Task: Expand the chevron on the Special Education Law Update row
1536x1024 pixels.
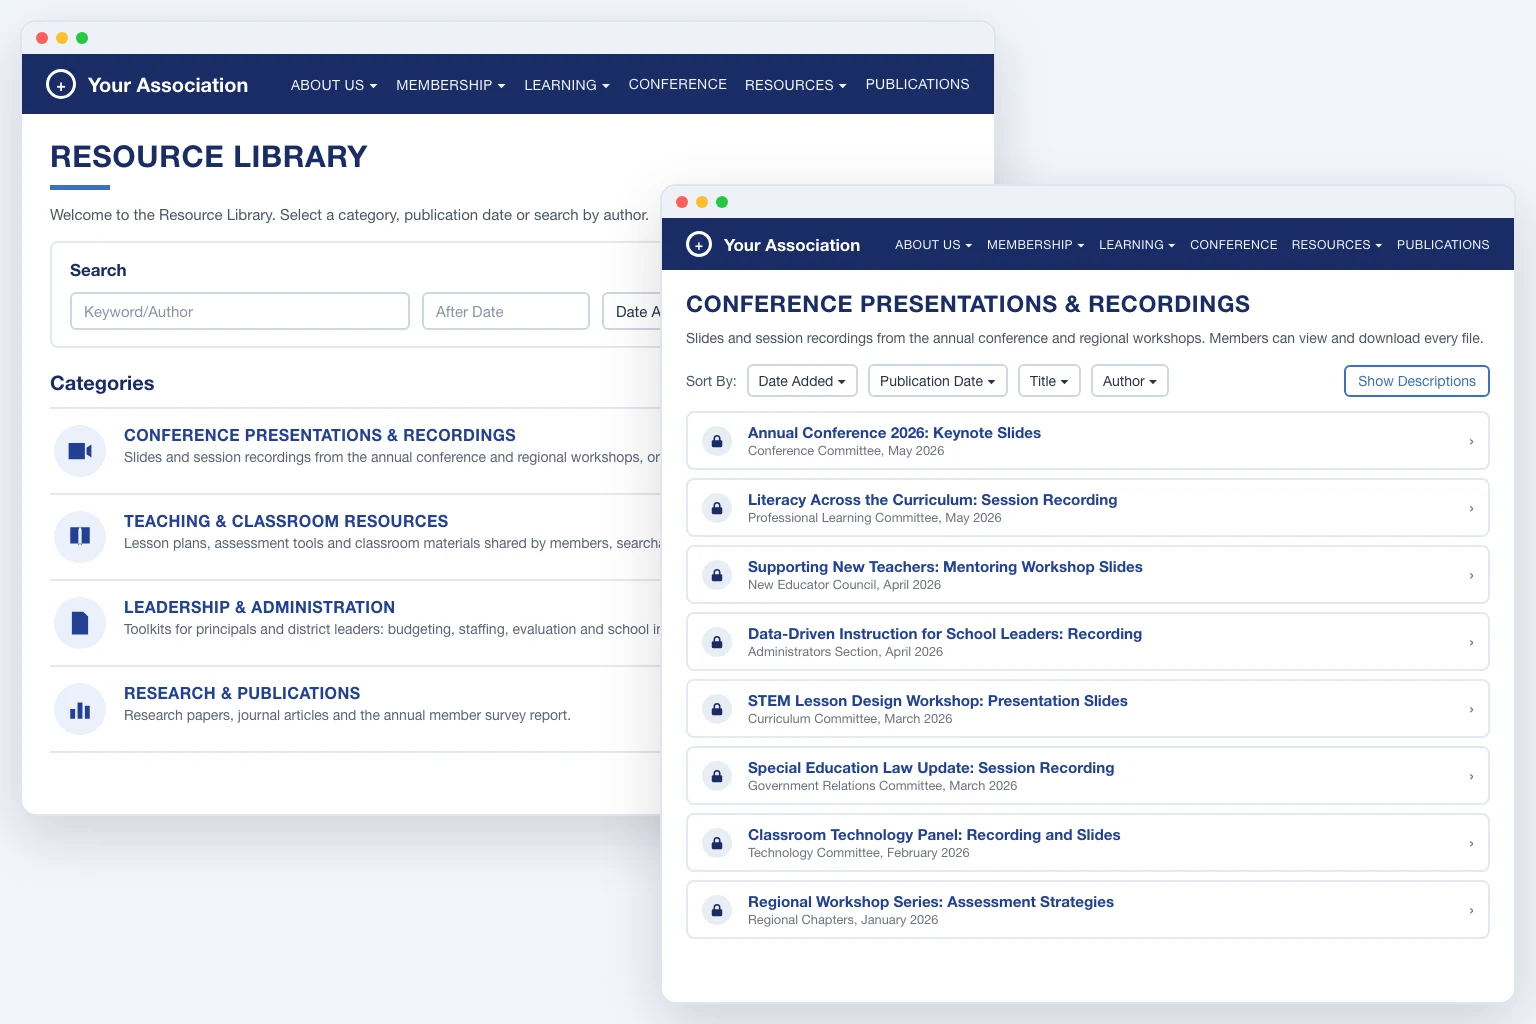Action: click(x=1471, y=776)
